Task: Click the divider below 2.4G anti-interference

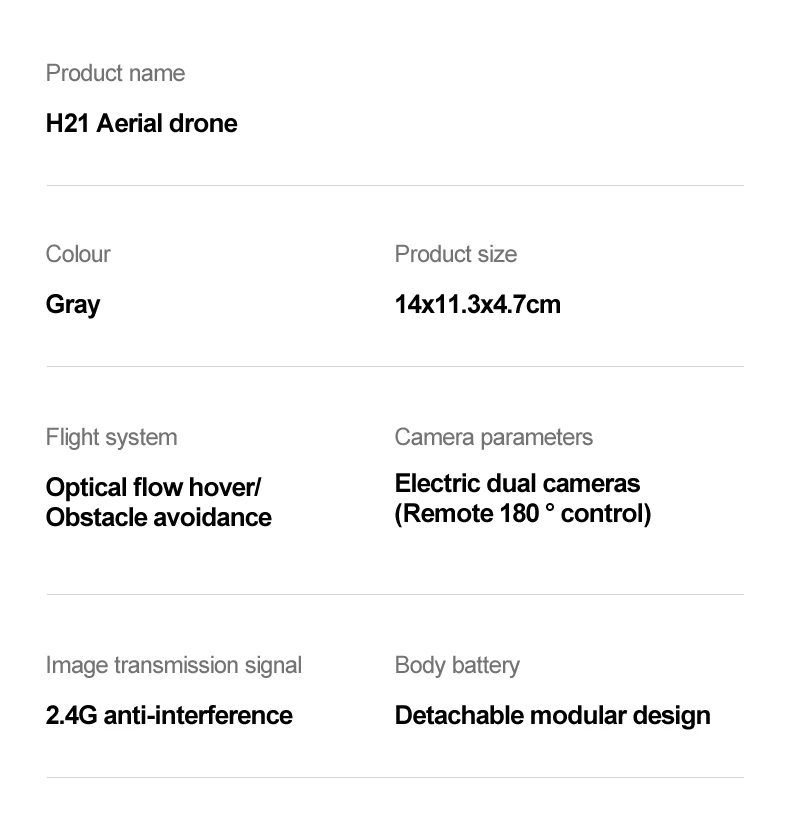Action: coord(395,778)
